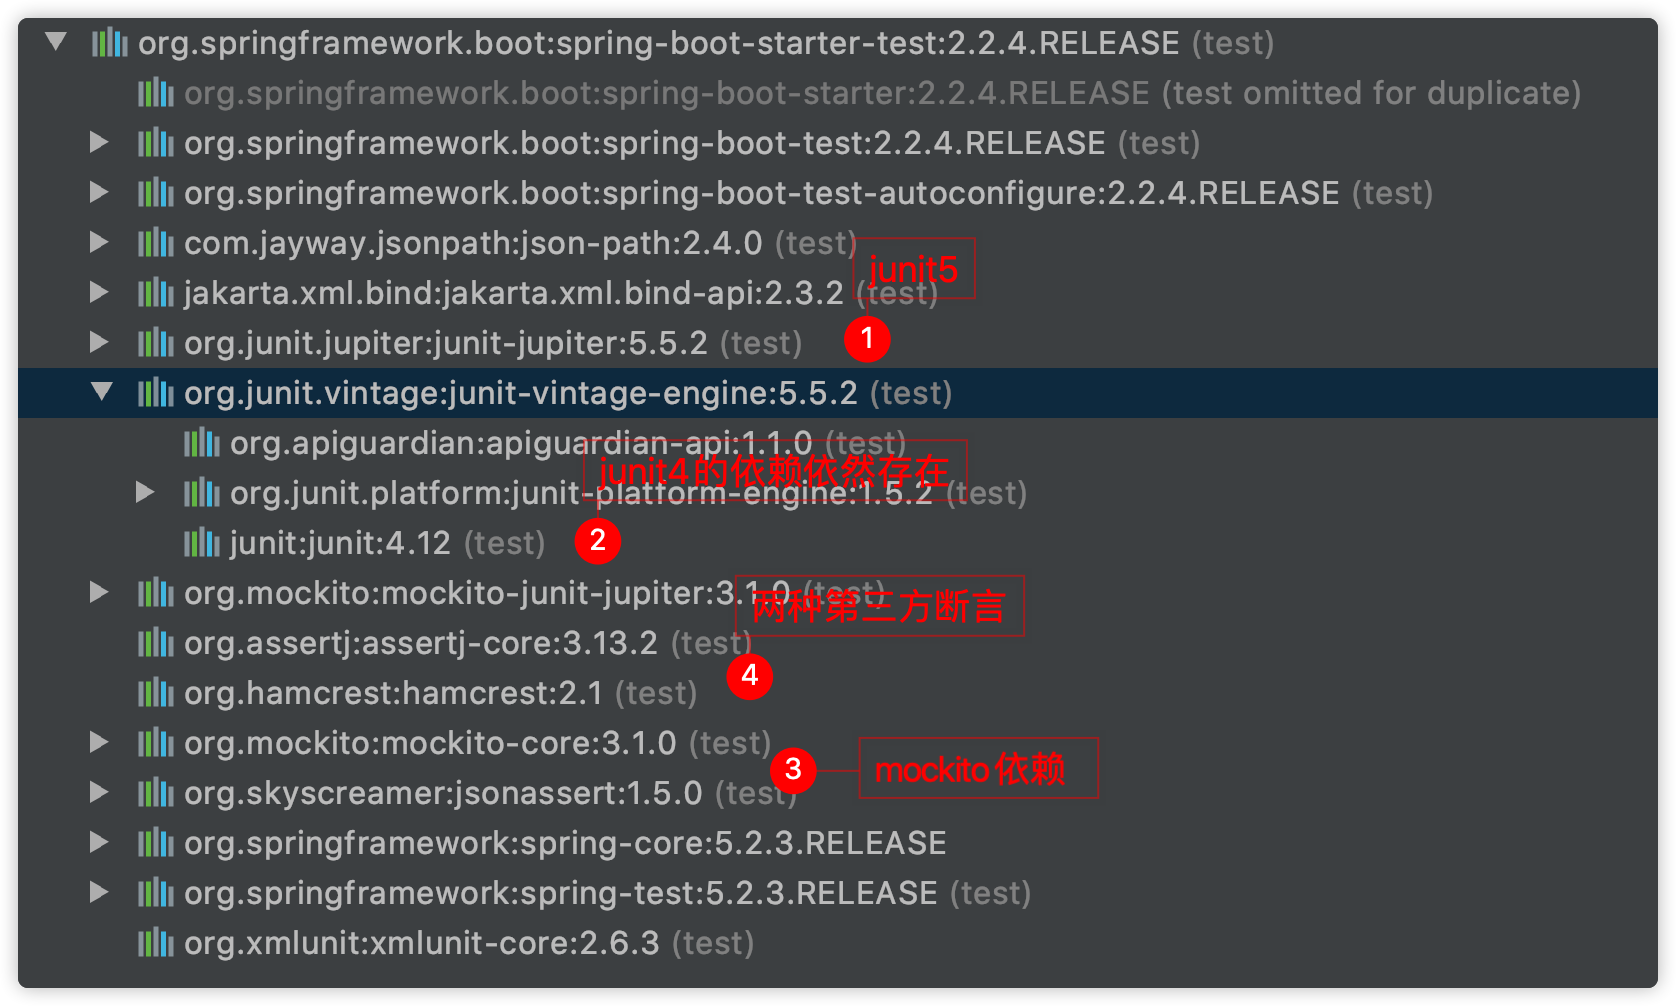Collapse the junit-vintage-engine node
This screenshot has height=1006, width=1676.
point(101,393)
